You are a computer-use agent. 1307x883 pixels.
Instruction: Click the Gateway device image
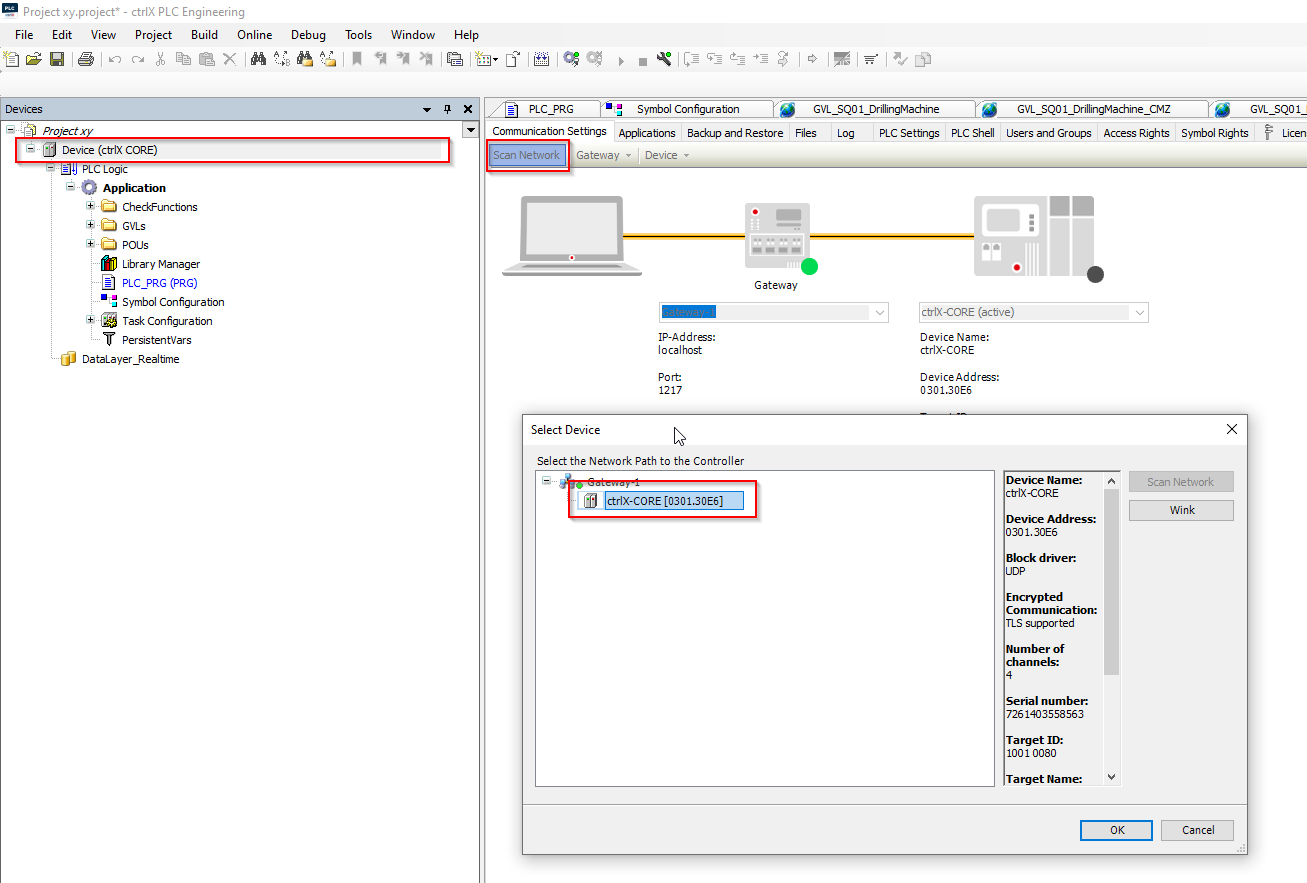pos(777,235)
